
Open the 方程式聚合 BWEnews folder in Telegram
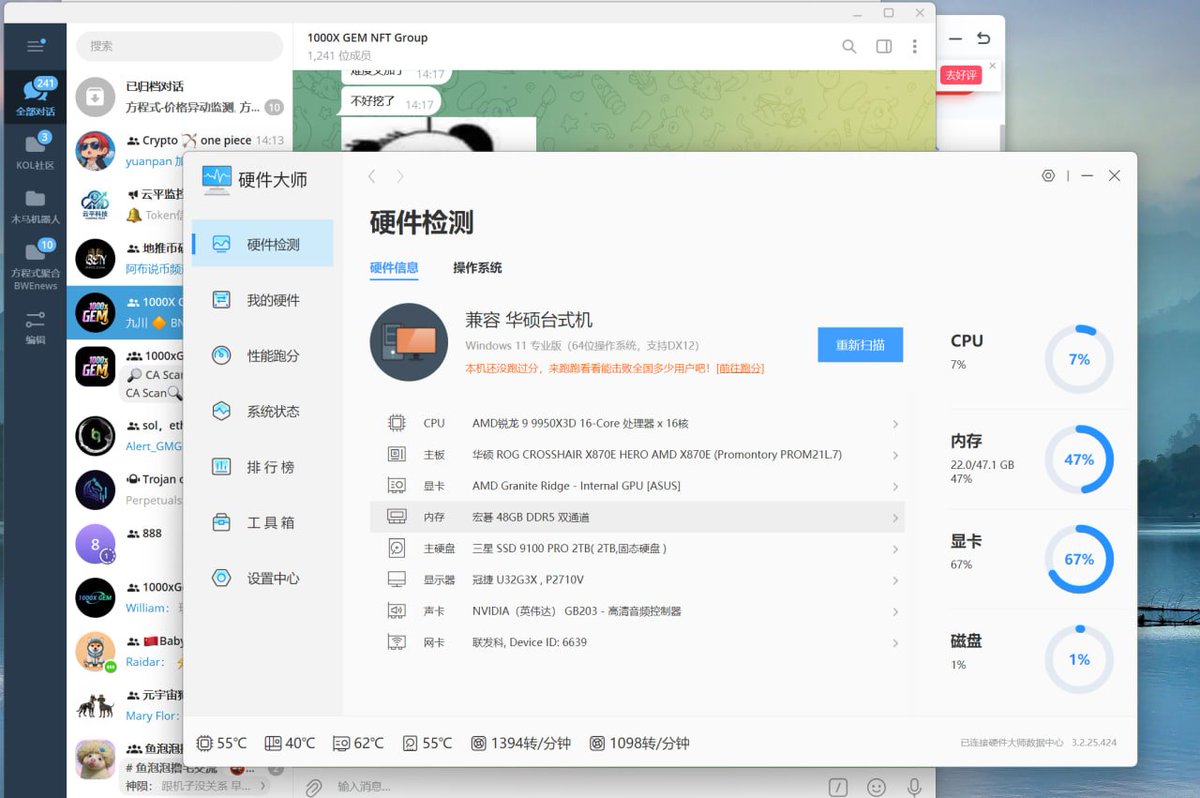tap(35, 264)
